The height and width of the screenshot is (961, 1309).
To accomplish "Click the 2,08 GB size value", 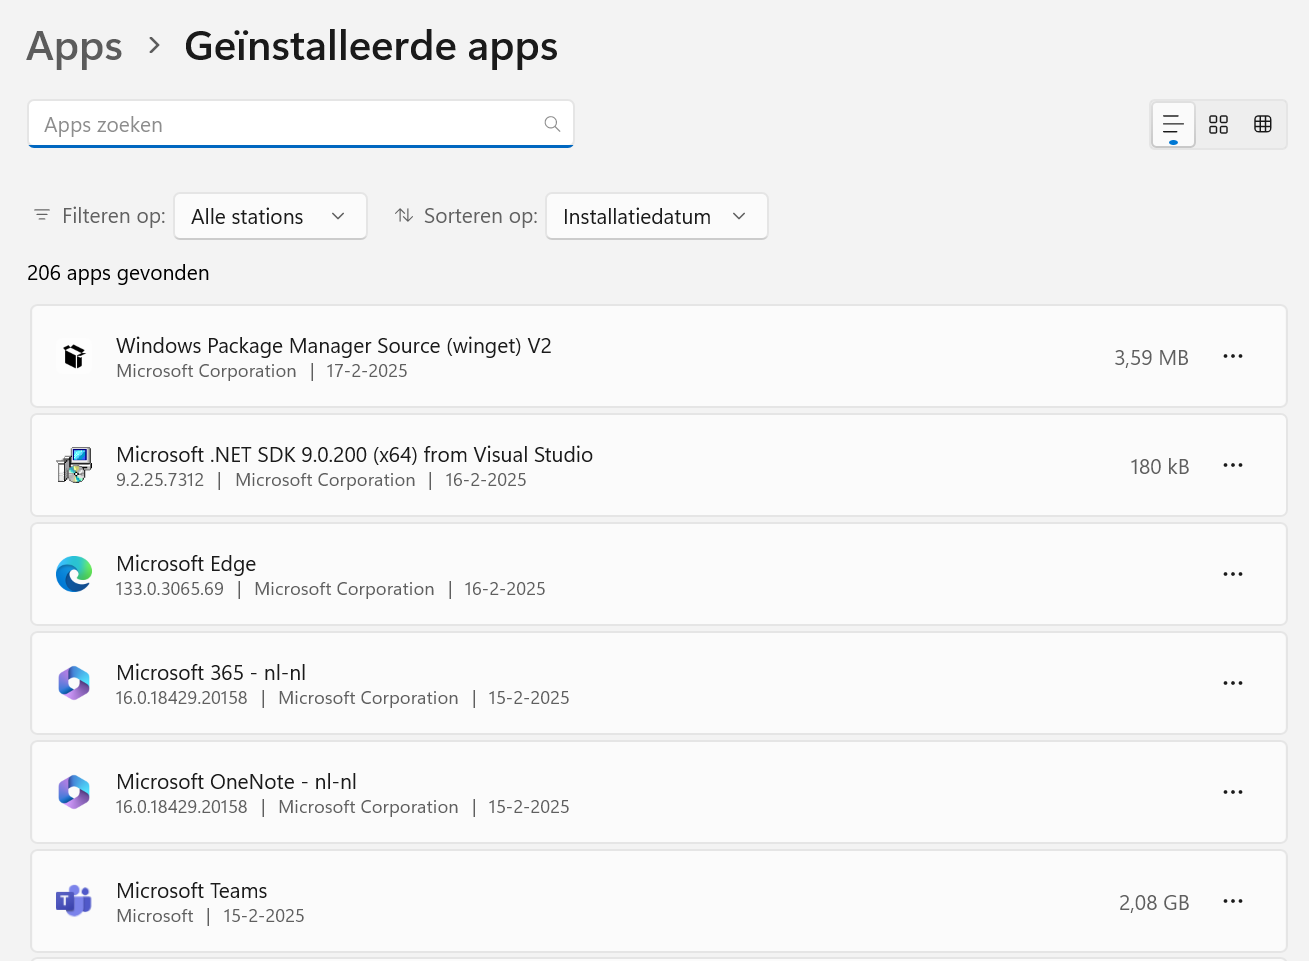I will click(1154, 903).
